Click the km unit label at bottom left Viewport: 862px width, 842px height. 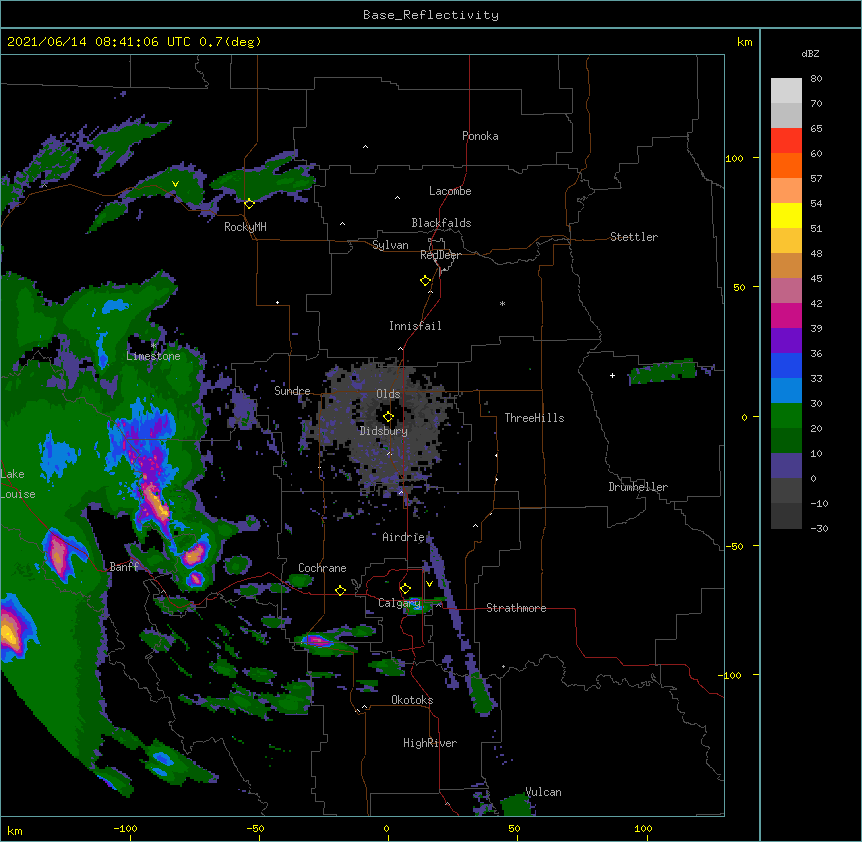click(15, 831)
